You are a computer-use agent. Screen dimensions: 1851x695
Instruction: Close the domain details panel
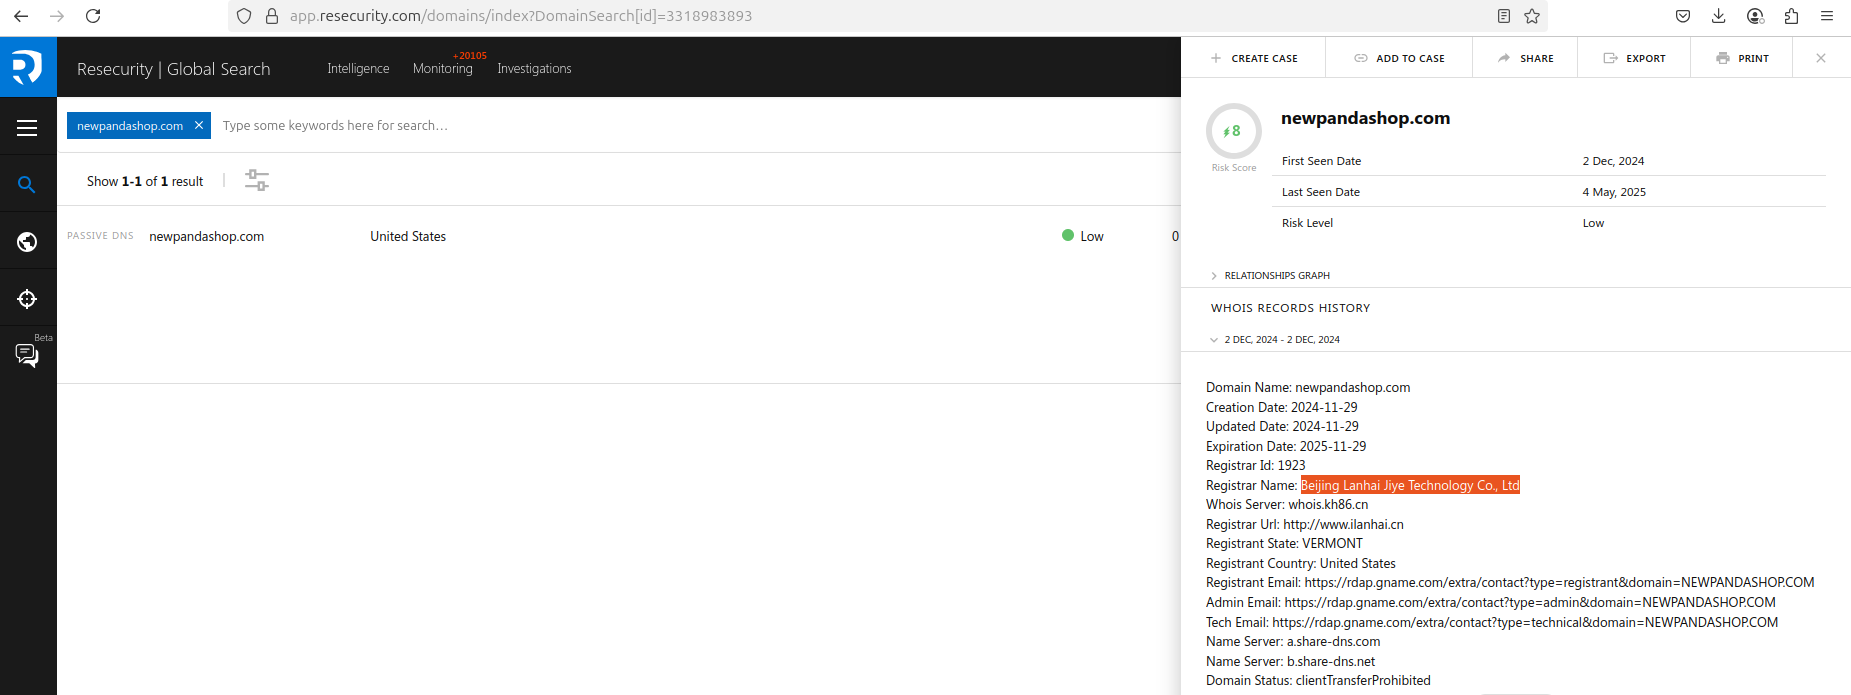coord(1821,58)
